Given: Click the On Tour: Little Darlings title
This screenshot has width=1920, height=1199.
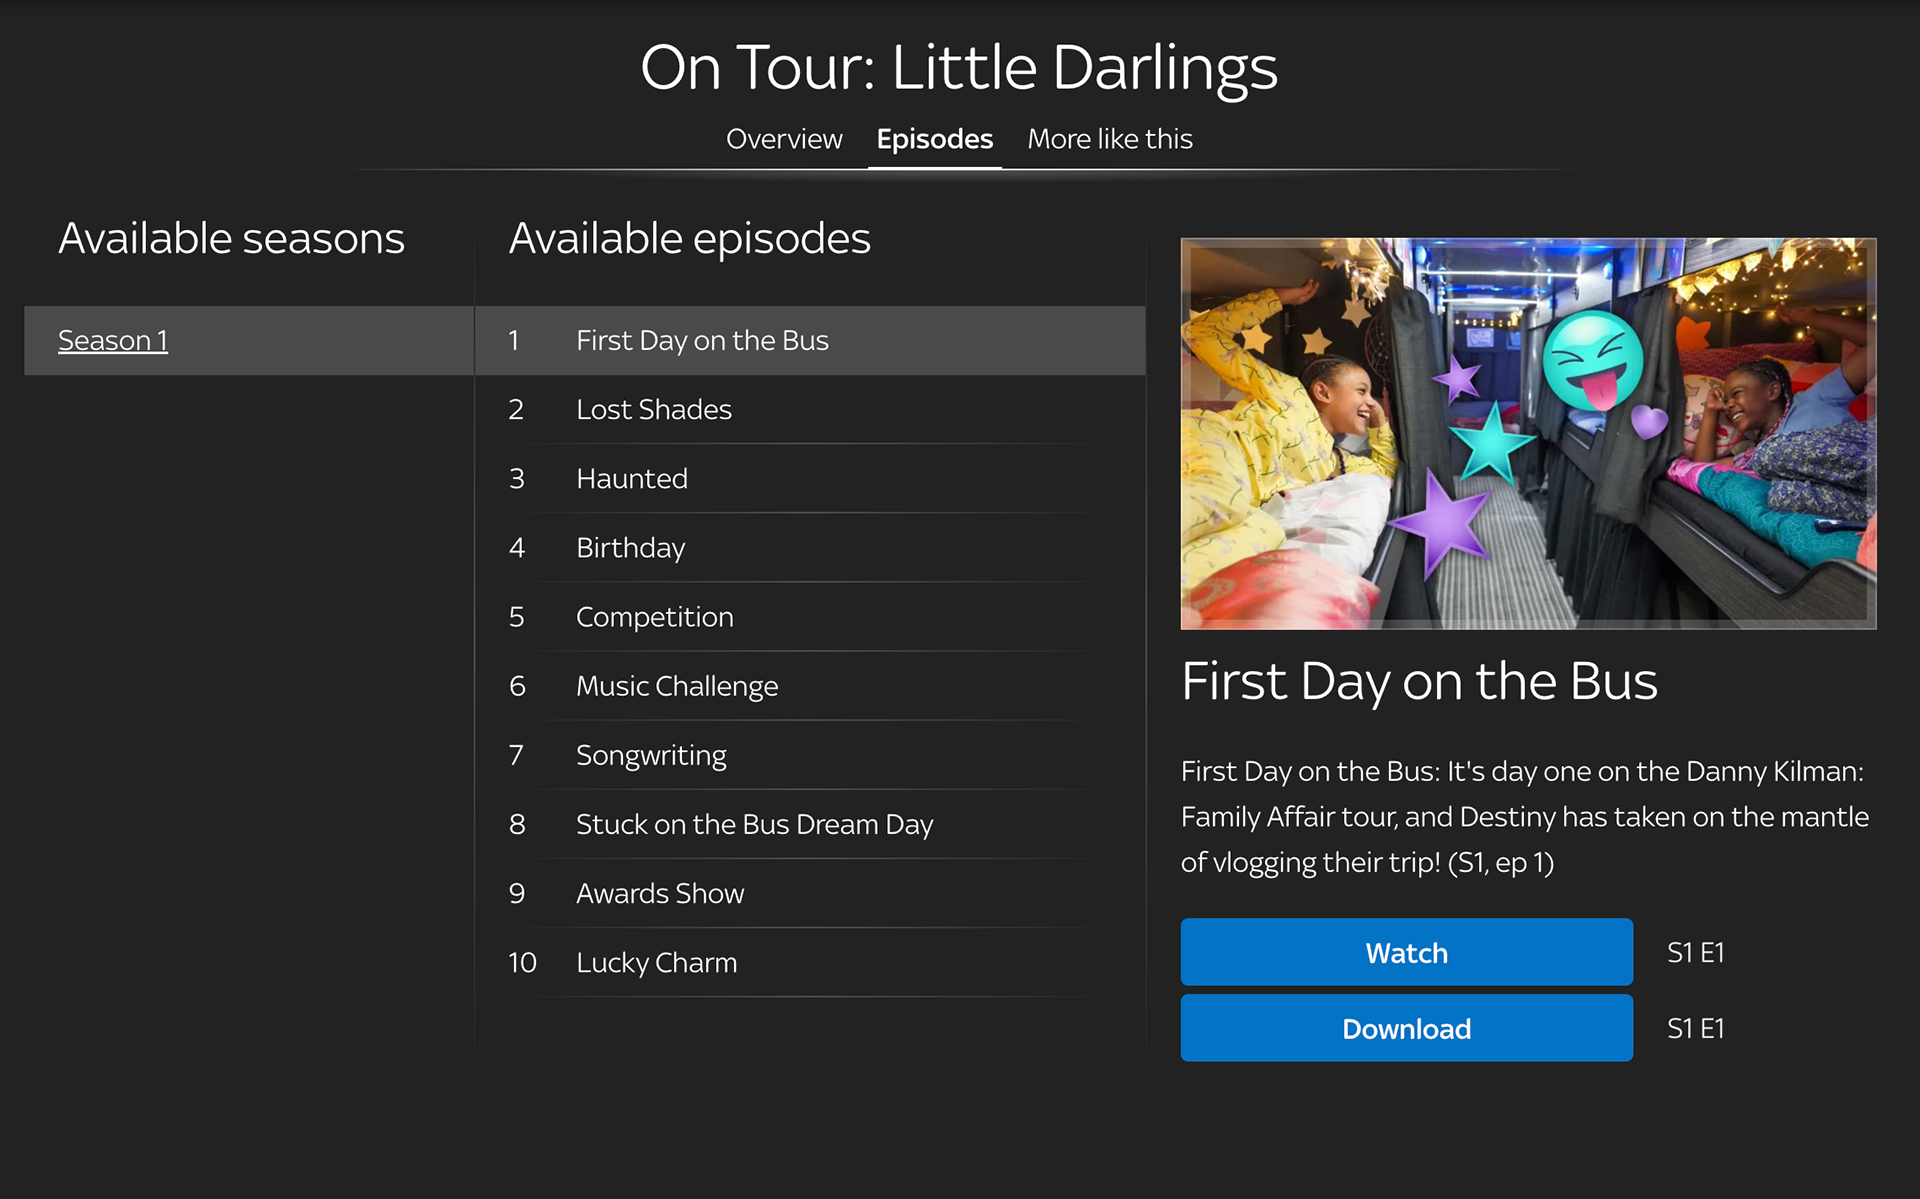Looking at the screenshot, I should click(959, 67).
